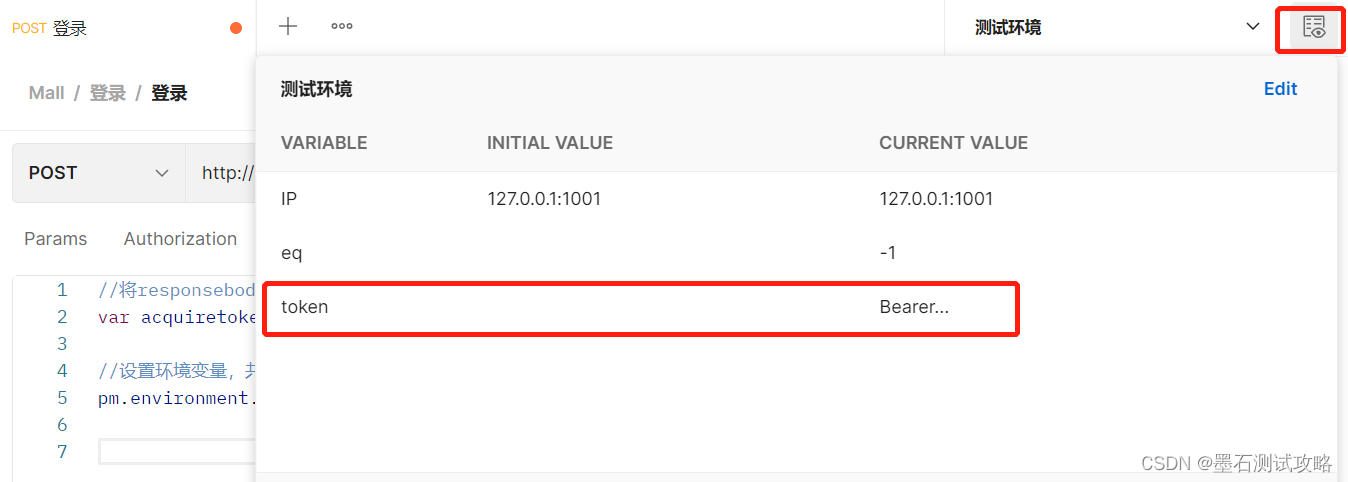Select the eq current value -1

pos(887,253)
